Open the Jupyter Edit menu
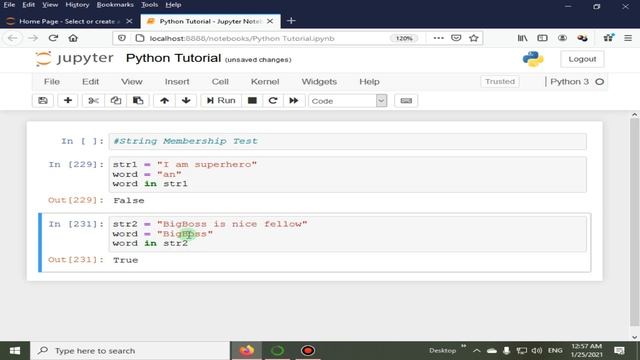This screenshot has height=360, width=640. [91, 82]
